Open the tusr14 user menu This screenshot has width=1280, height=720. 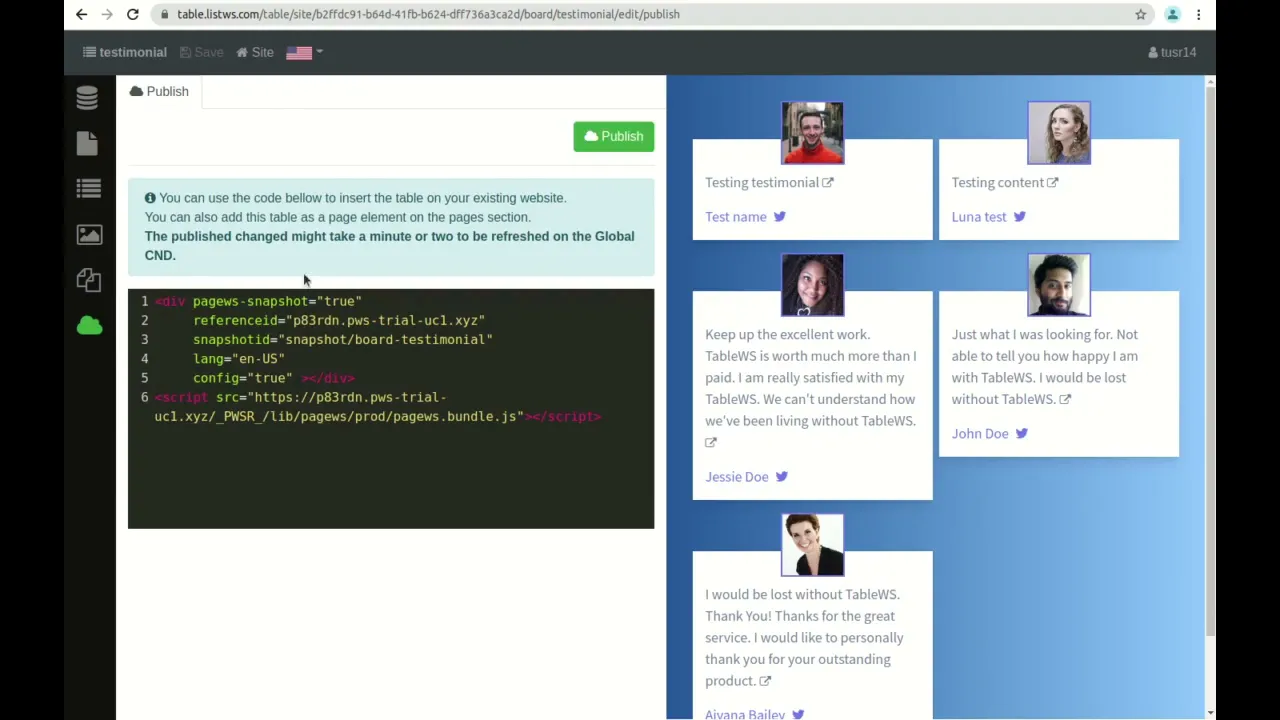coord(1172,52)
